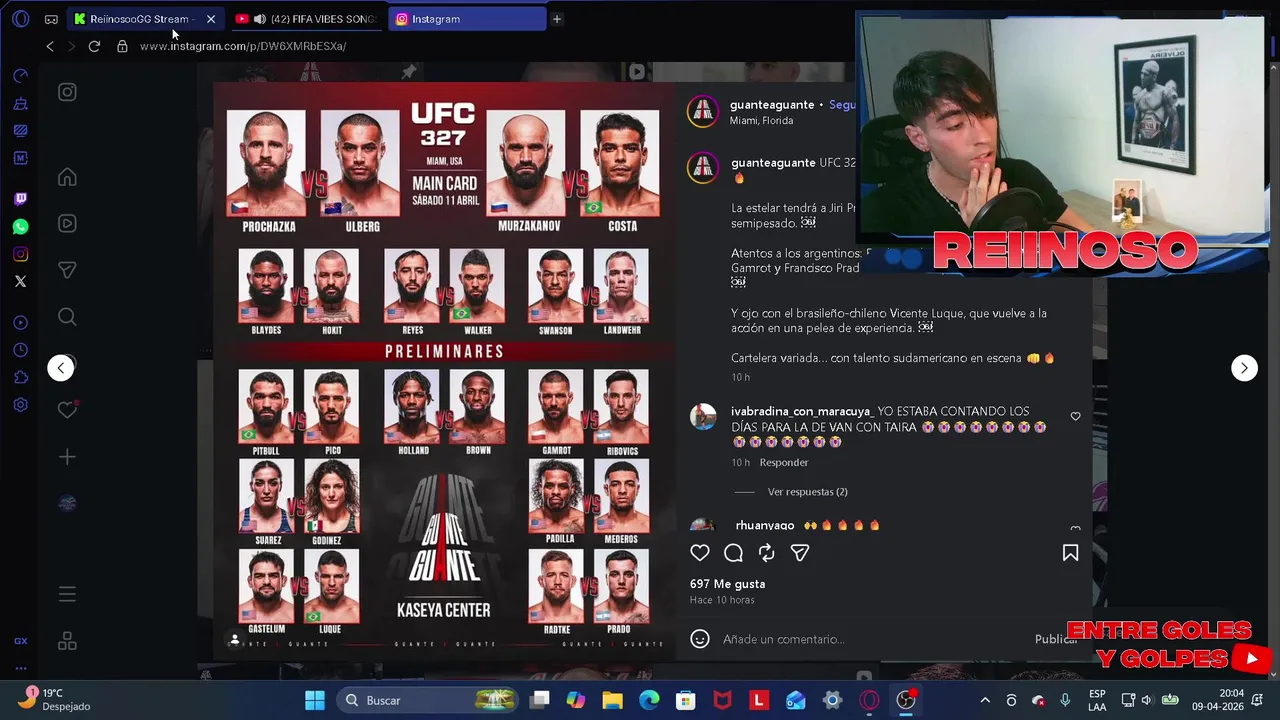The width and height of the screenshot is (1280, 720).
Task: Mute the YouTube tab audio icon
Action: pos(260,19)
